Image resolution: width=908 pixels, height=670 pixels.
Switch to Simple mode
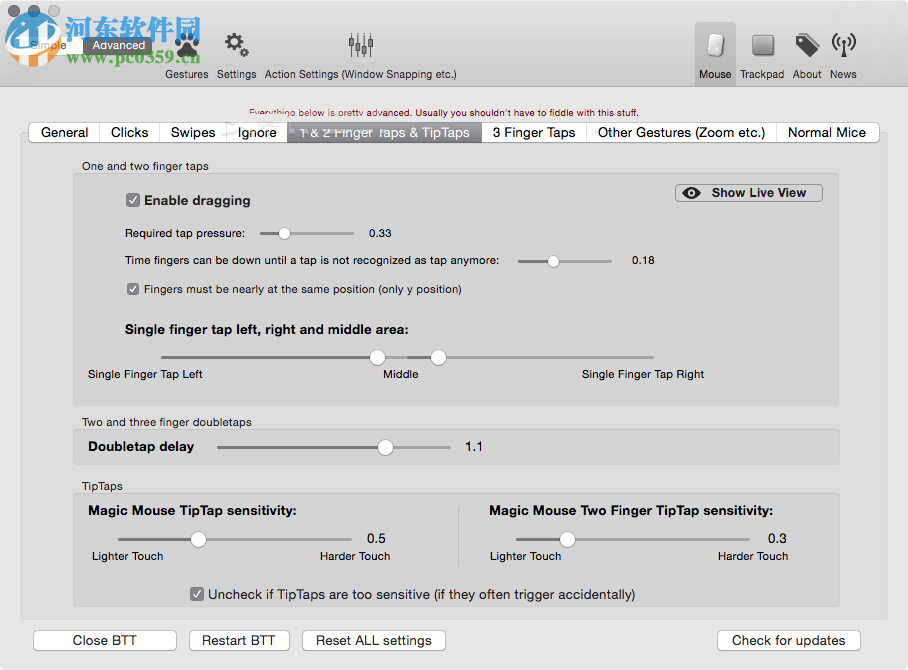pyautogui.click(x=48, y=45)
